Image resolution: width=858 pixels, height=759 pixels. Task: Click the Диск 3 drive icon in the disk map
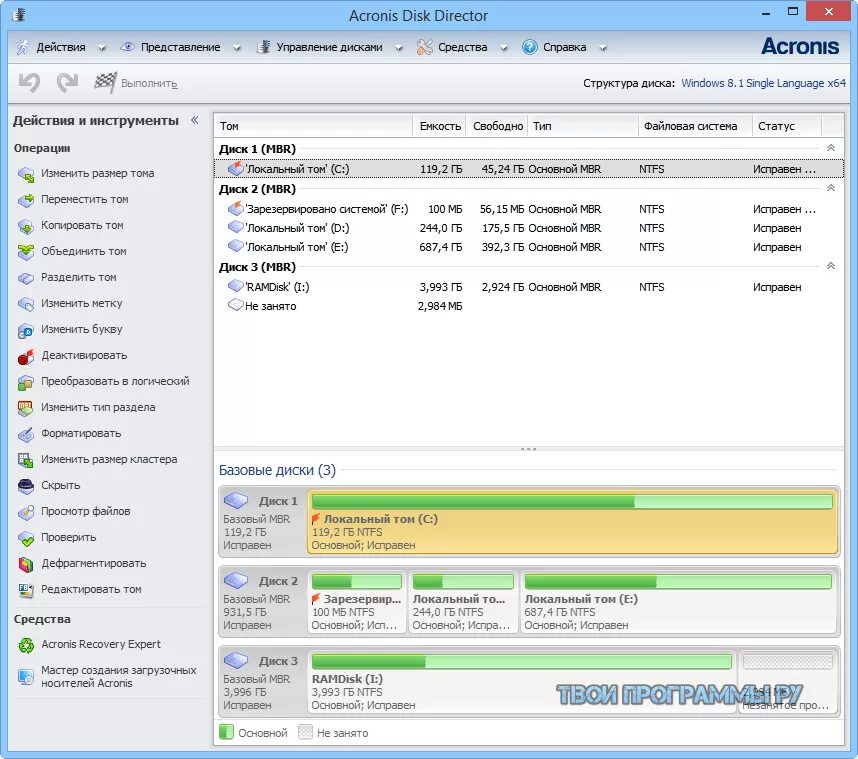(x=236, y=660)
